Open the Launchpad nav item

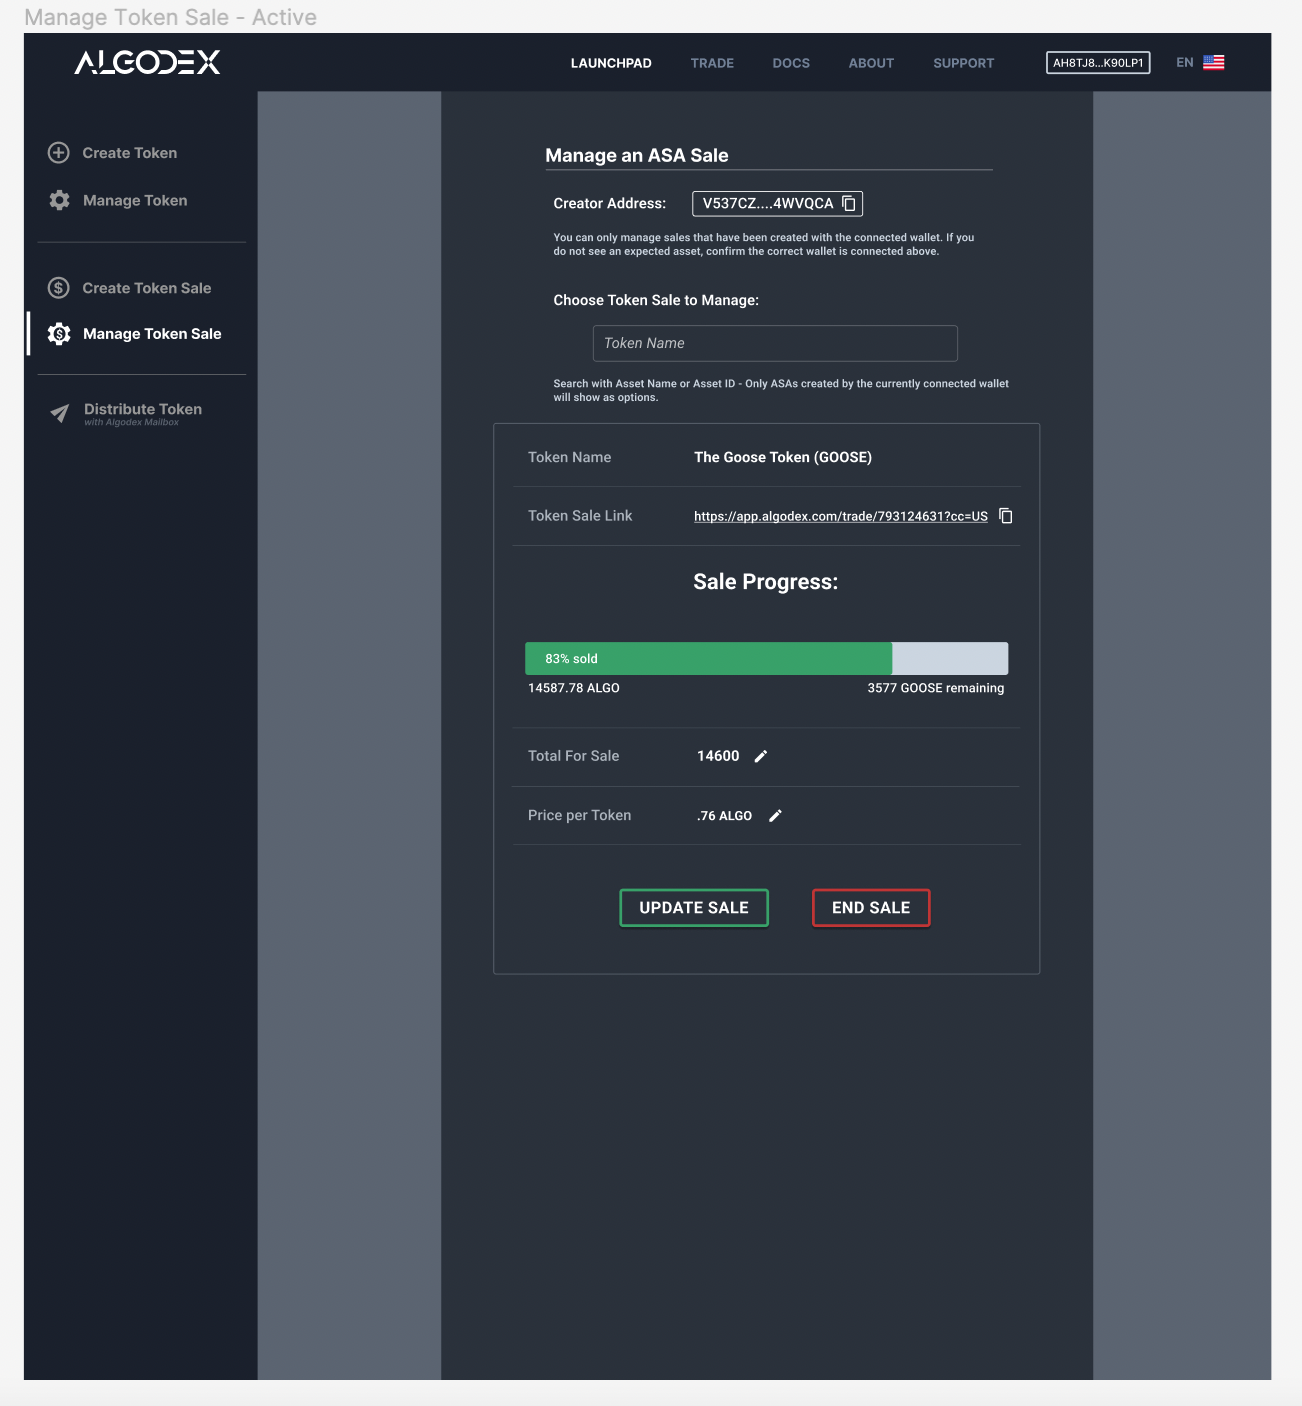pyautogui.click(x=611, y=63)
